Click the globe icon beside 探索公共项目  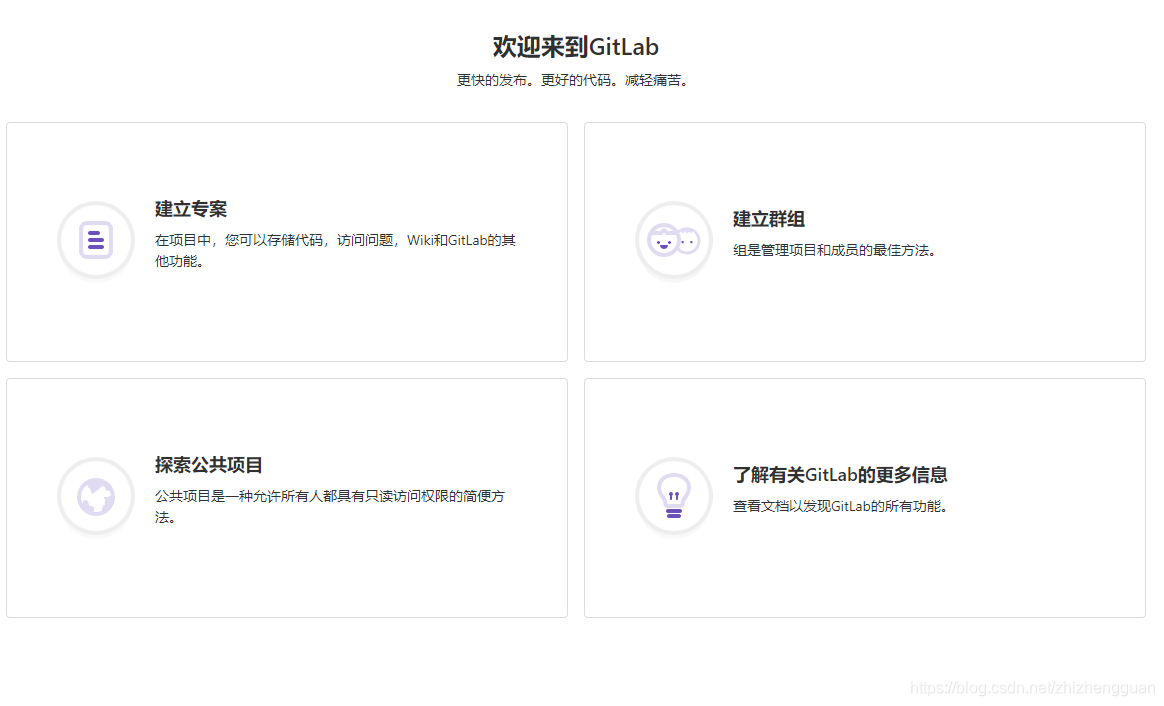[96, 497]
